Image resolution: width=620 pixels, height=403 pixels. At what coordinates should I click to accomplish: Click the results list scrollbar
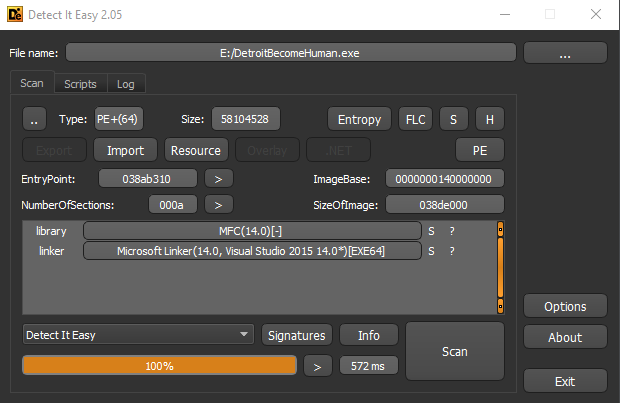click(x=500, y=270)
